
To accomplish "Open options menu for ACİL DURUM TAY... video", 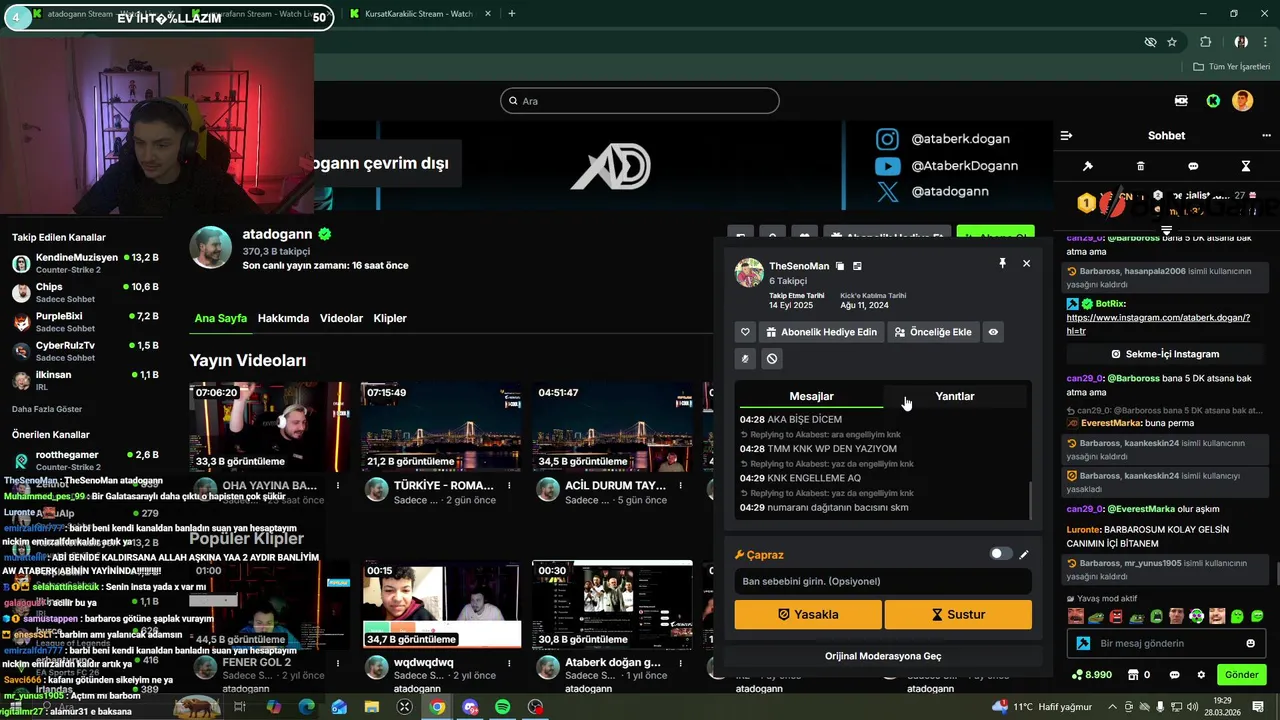I will pos(680,485).
